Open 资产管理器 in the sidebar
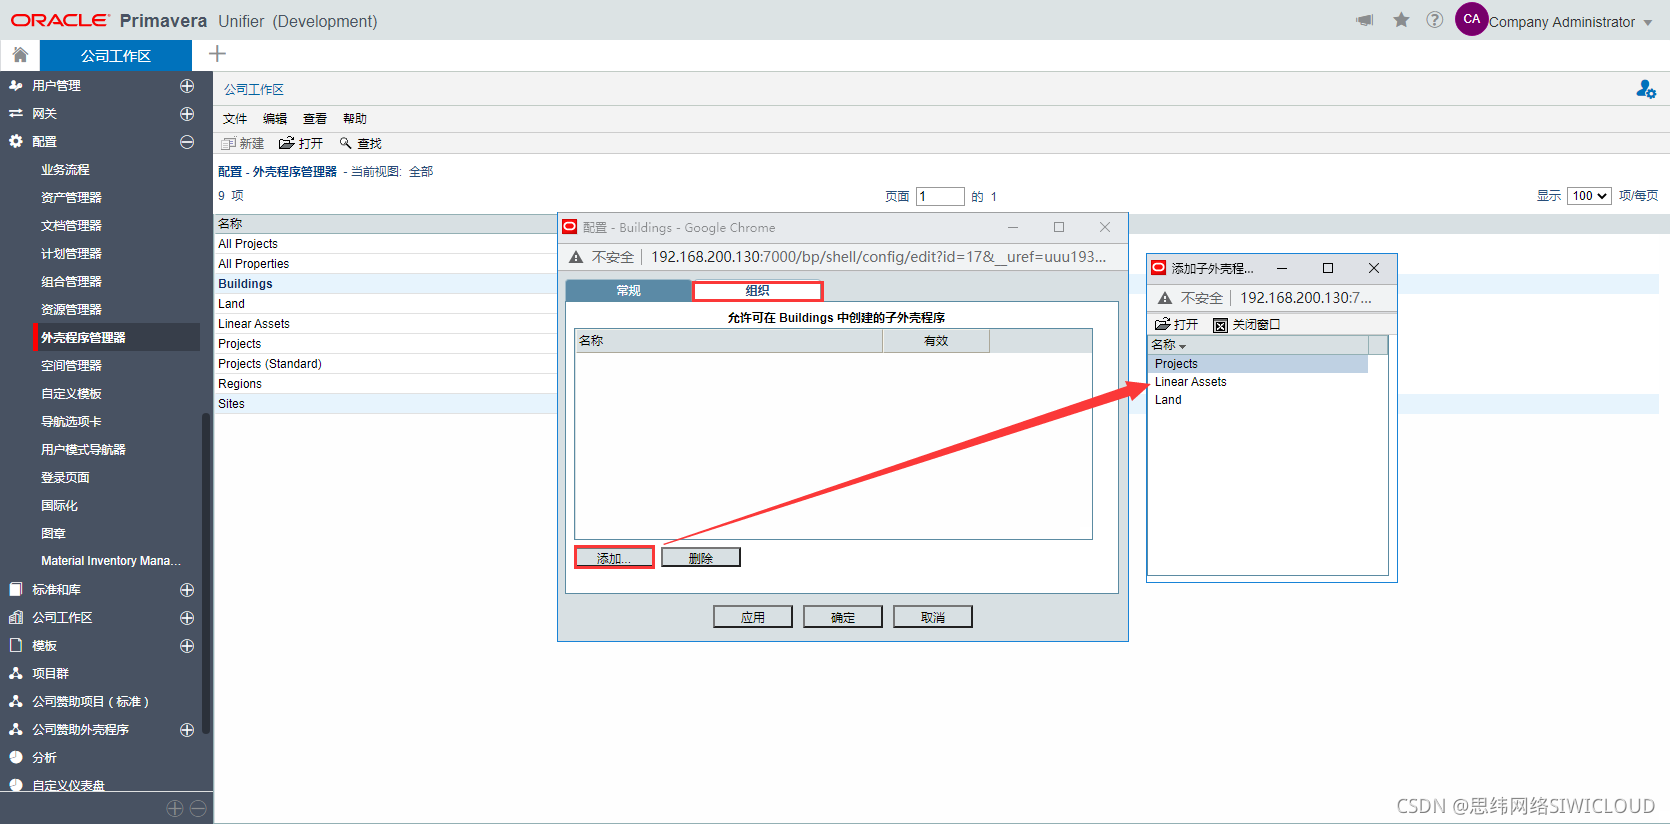The height and width of the screenshot is (824, 1670). point(71,198)
